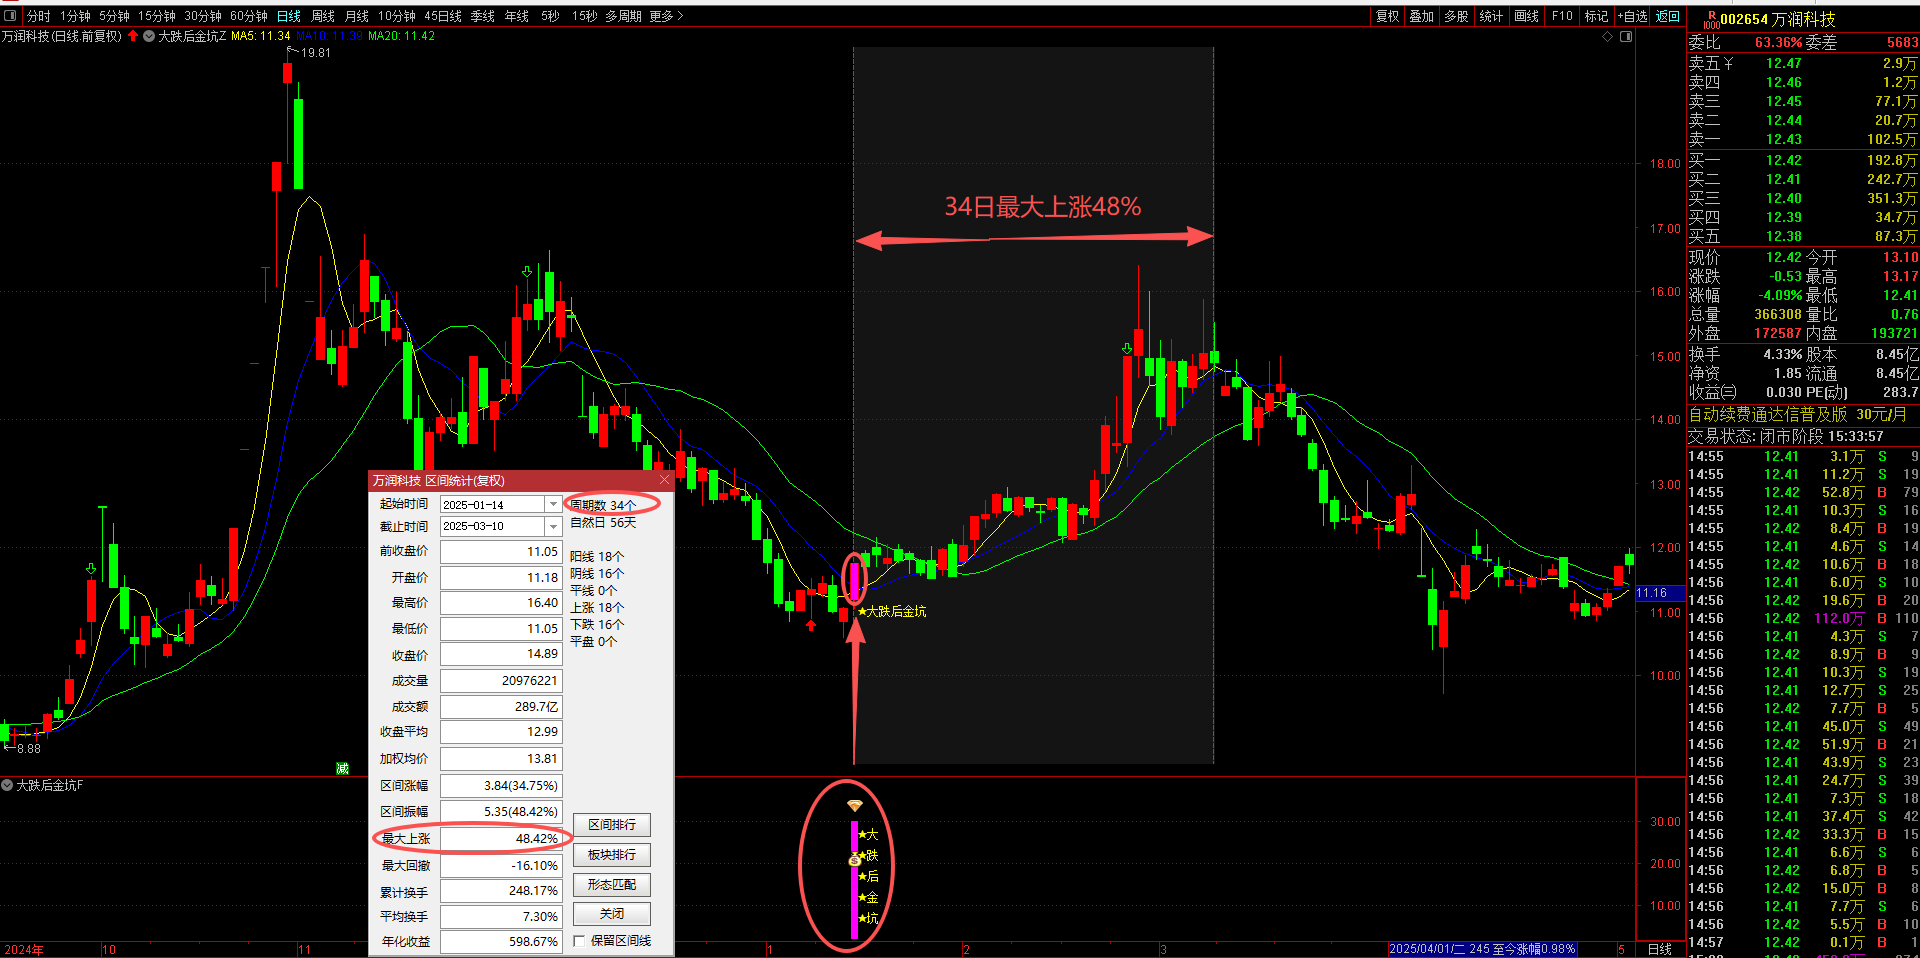Click the 112.0万 trade tick entry
Image resolution: width=1920 pixels, height=958 pixels.
[x=1840, y=618]
